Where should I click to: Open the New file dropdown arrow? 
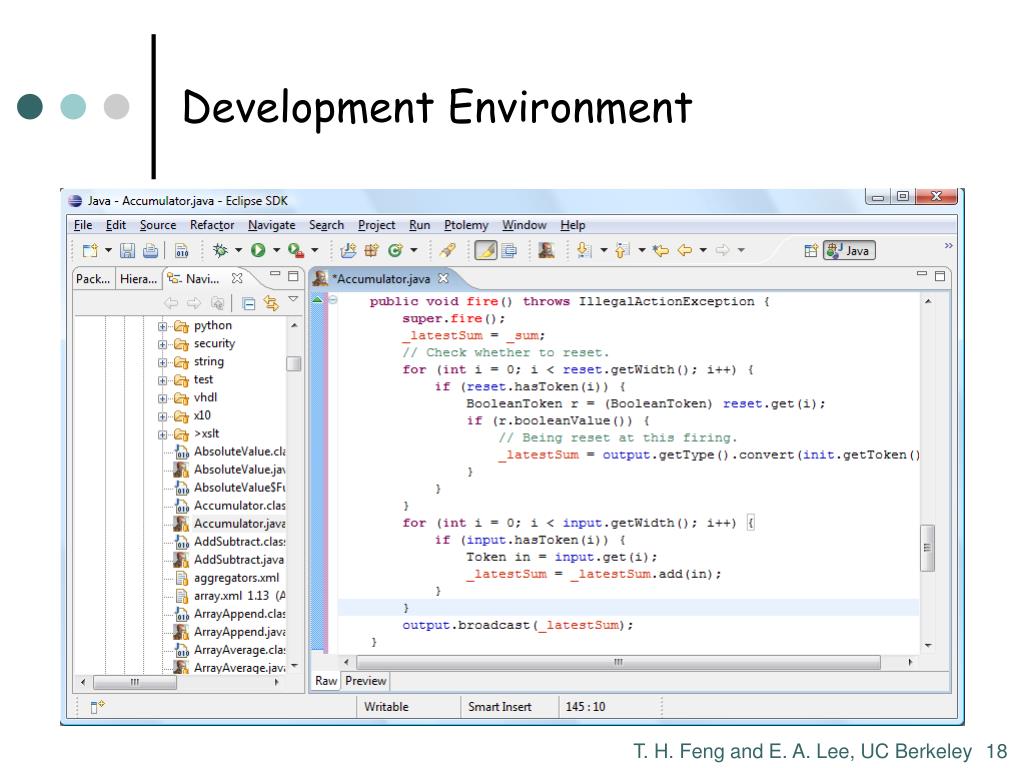tap(108, 250)
